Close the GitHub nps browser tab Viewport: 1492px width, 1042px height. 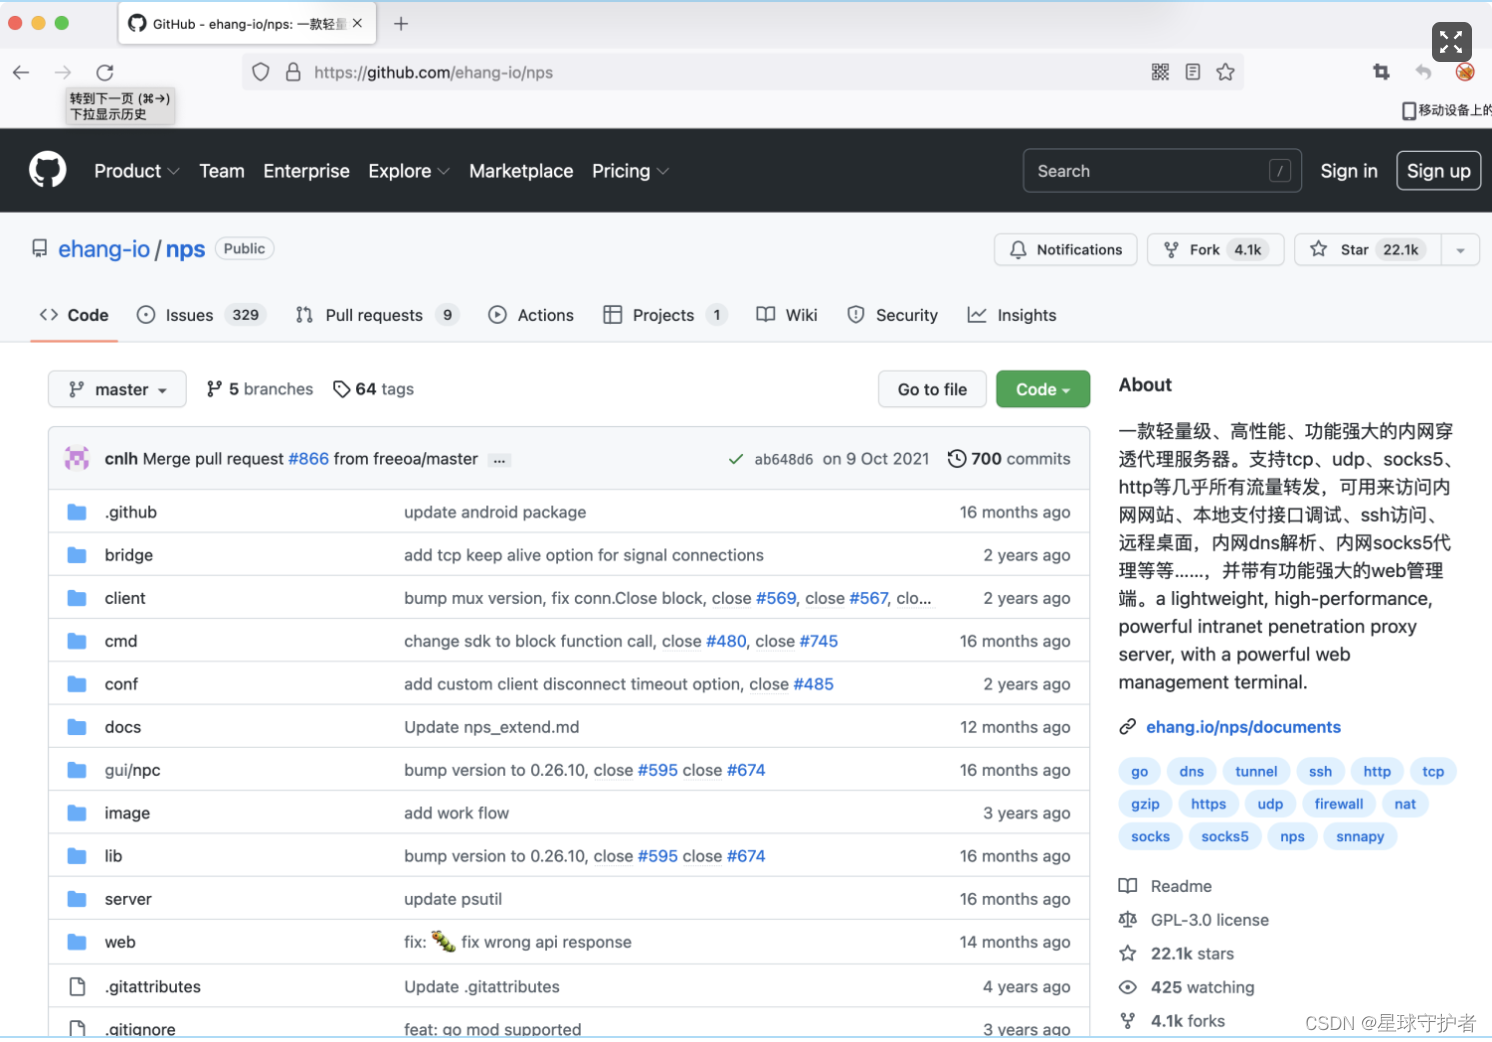(x=357, y=23)
